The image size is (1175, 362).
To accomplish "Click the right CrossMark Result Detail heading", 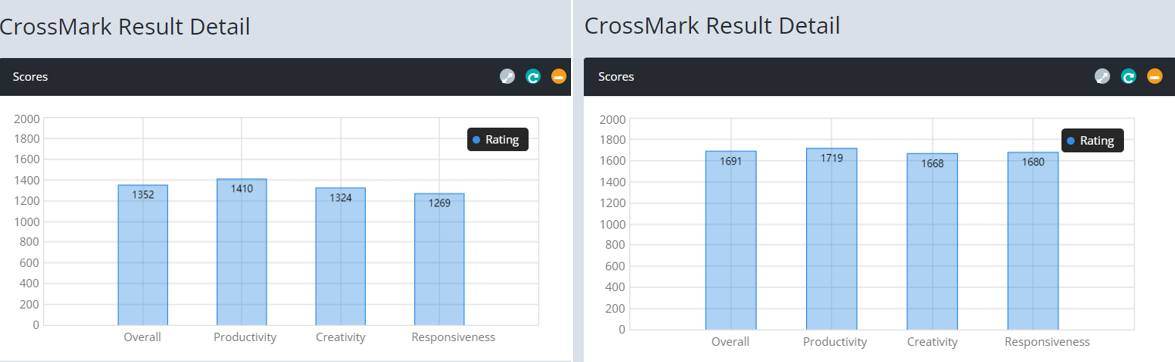I will pos(712,26).
